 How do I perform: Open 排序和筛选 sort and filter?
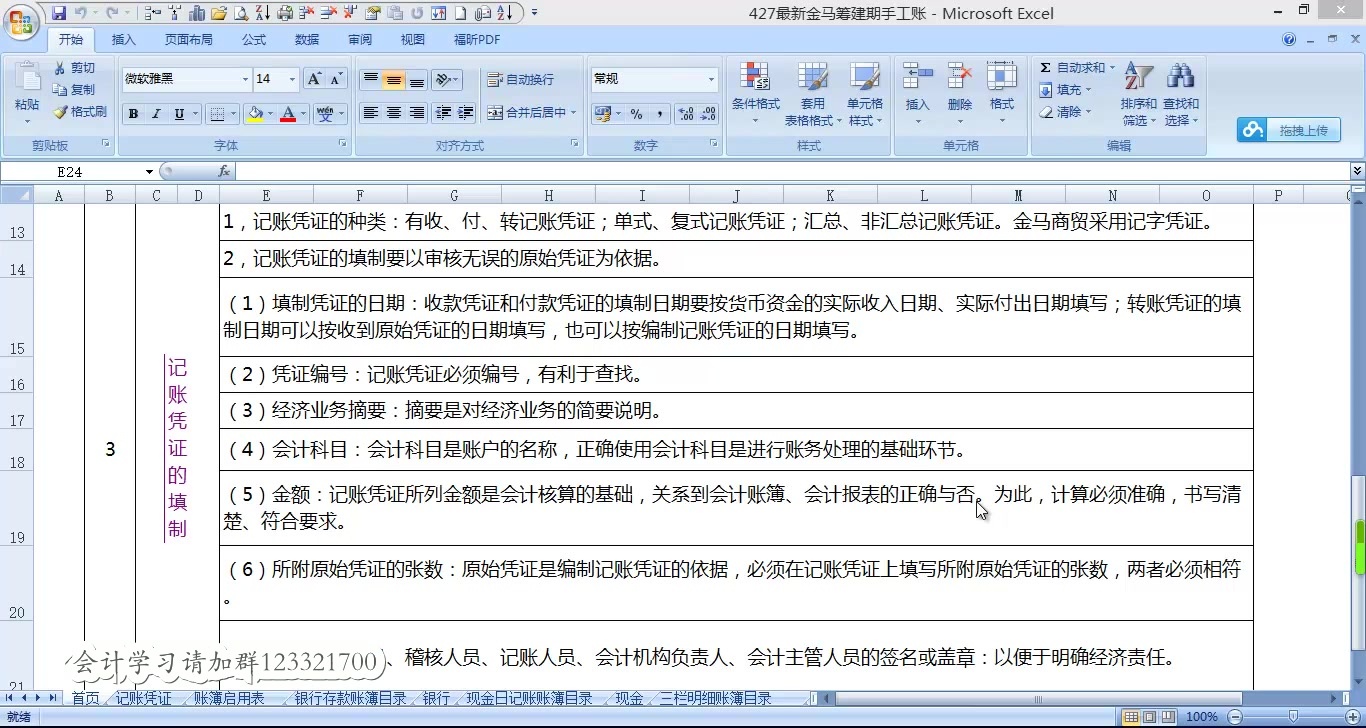tap(1138, 93)
